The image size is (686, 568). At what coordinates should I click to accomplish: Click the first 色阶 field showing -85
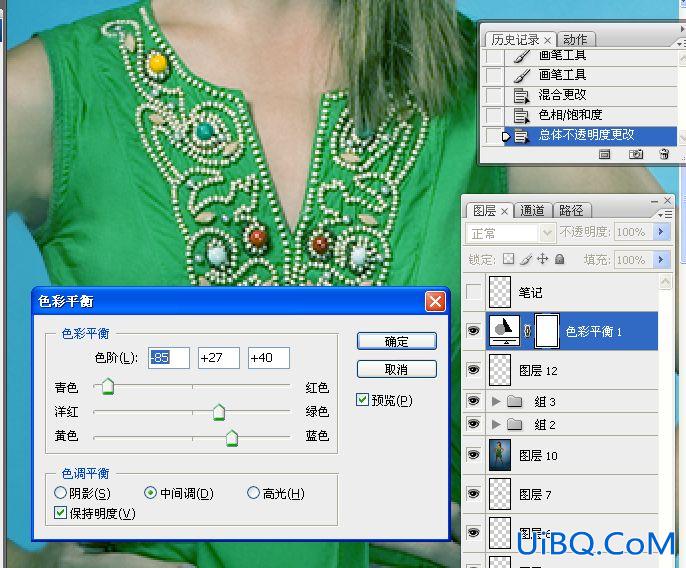(169, 358)
